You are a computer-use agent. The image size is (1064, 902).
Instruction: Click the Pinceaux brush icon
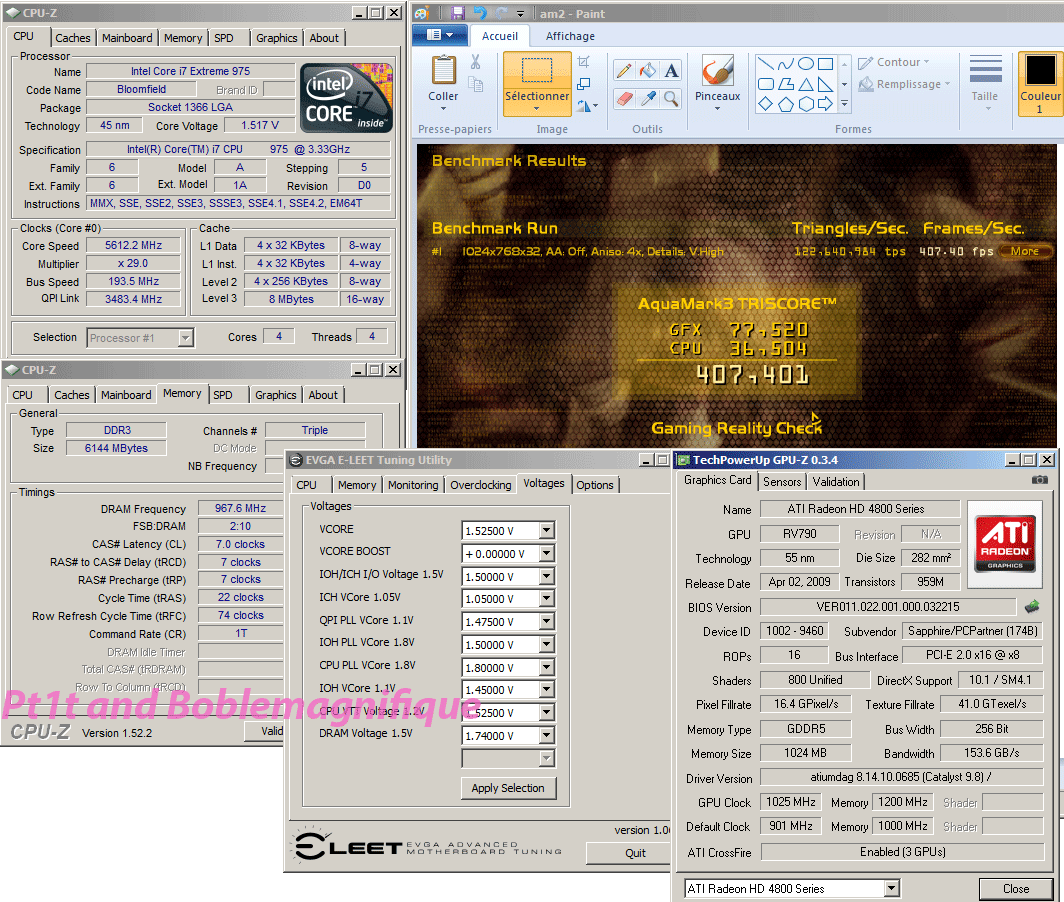pyautogui.click(x=717, y=70)
